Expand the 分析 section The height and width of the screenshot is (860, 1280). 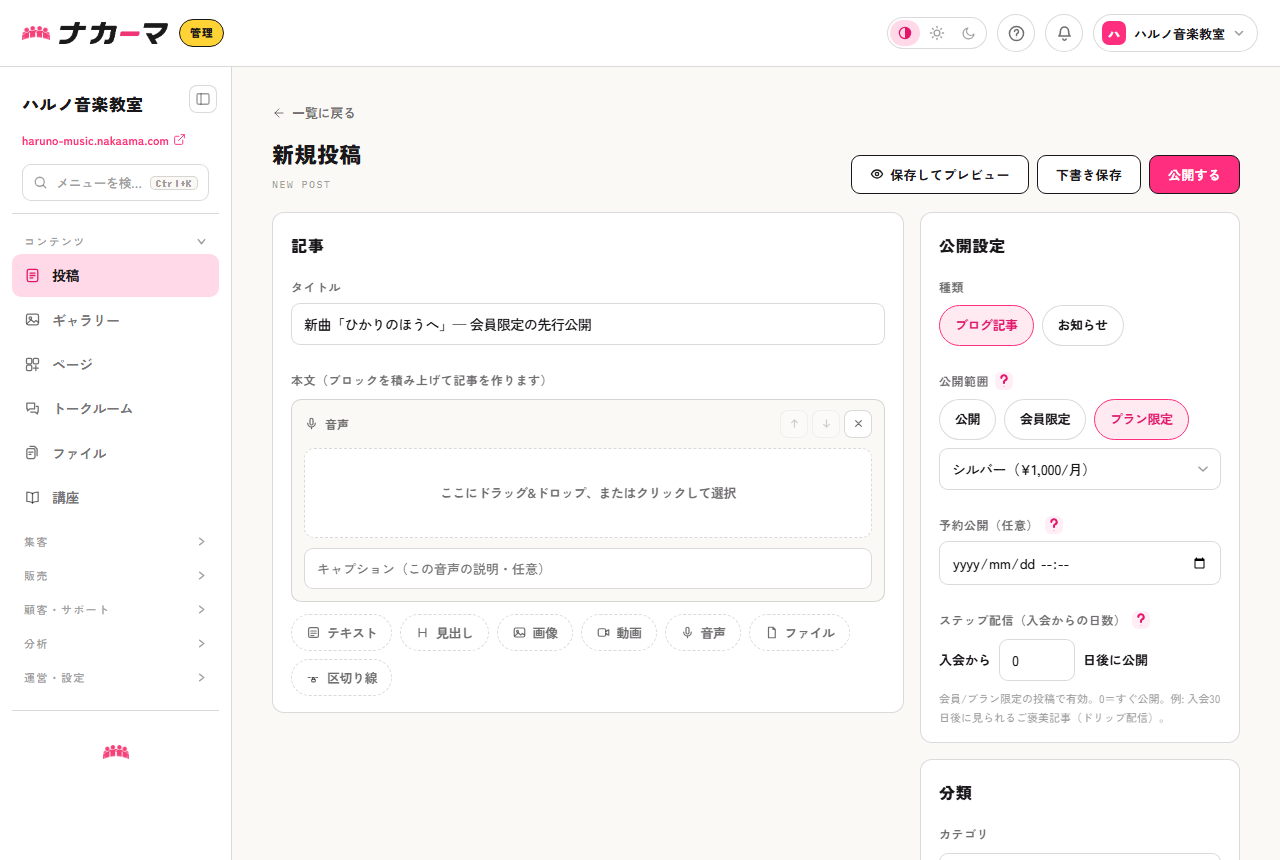pos(115,644)
